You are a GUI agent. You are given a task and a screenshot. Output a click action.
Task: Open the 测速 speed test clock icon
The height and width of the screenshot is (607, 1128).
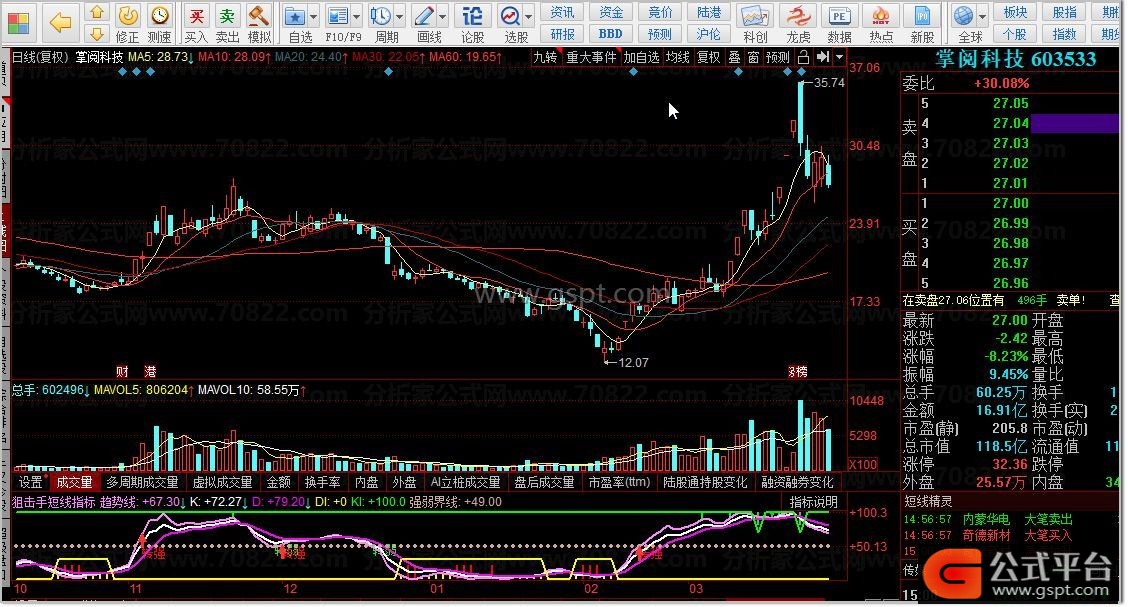[x=159, y=23]
